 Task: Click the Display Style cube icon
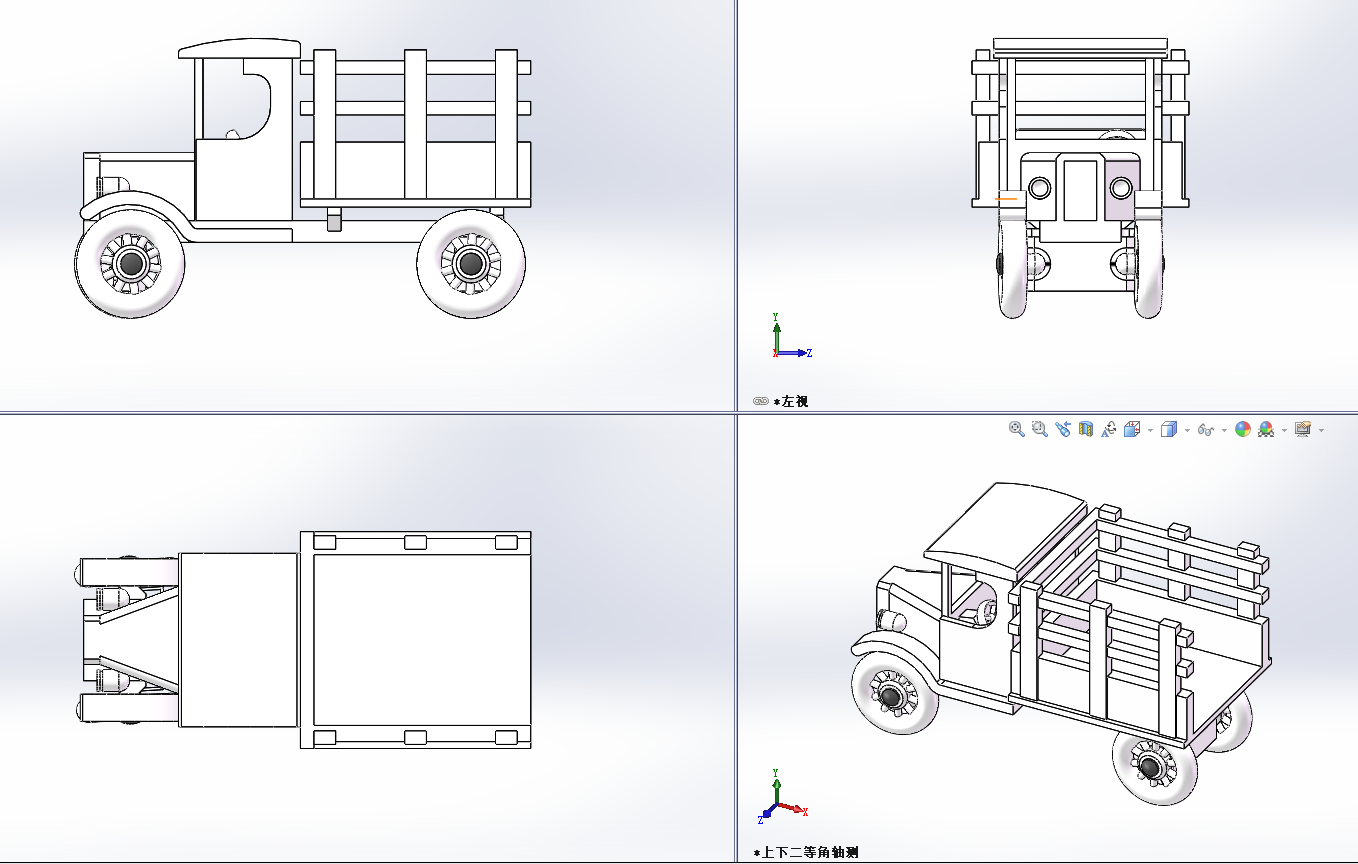(x=1168, y=429)
